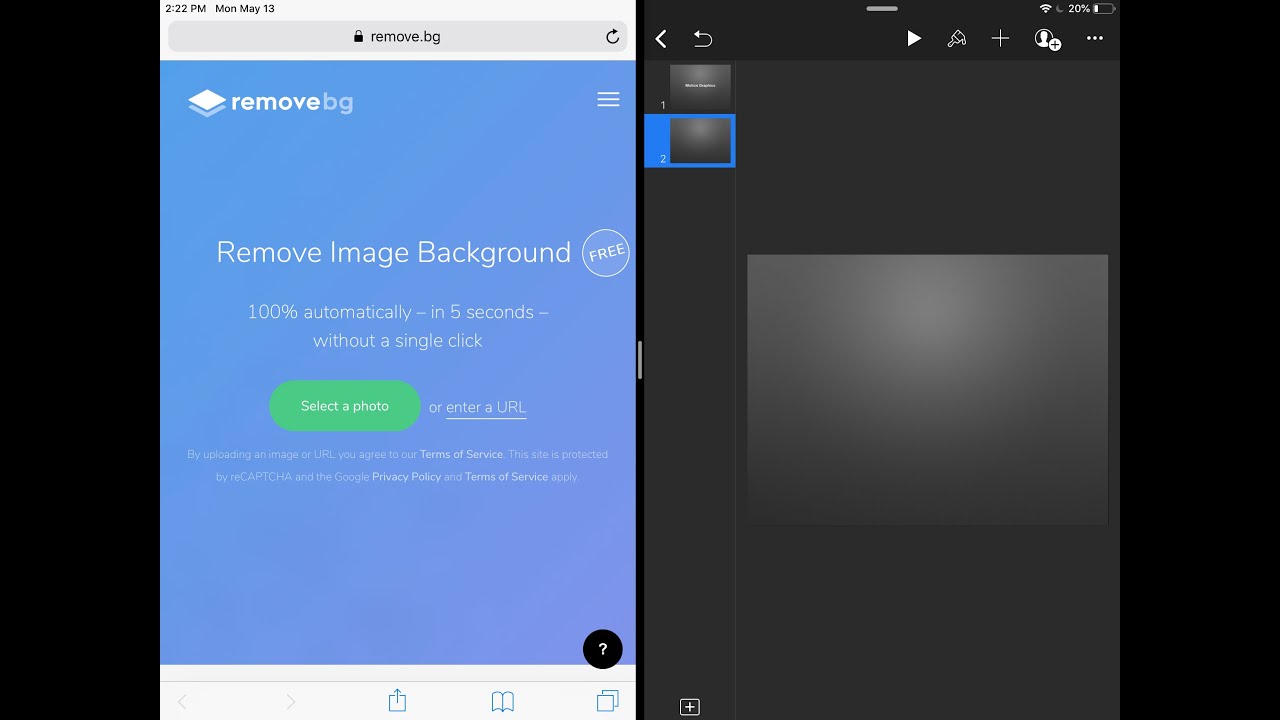Tap the 'without a single click' text
This screenshot has width=1280, height=720.
pos(398,340)
